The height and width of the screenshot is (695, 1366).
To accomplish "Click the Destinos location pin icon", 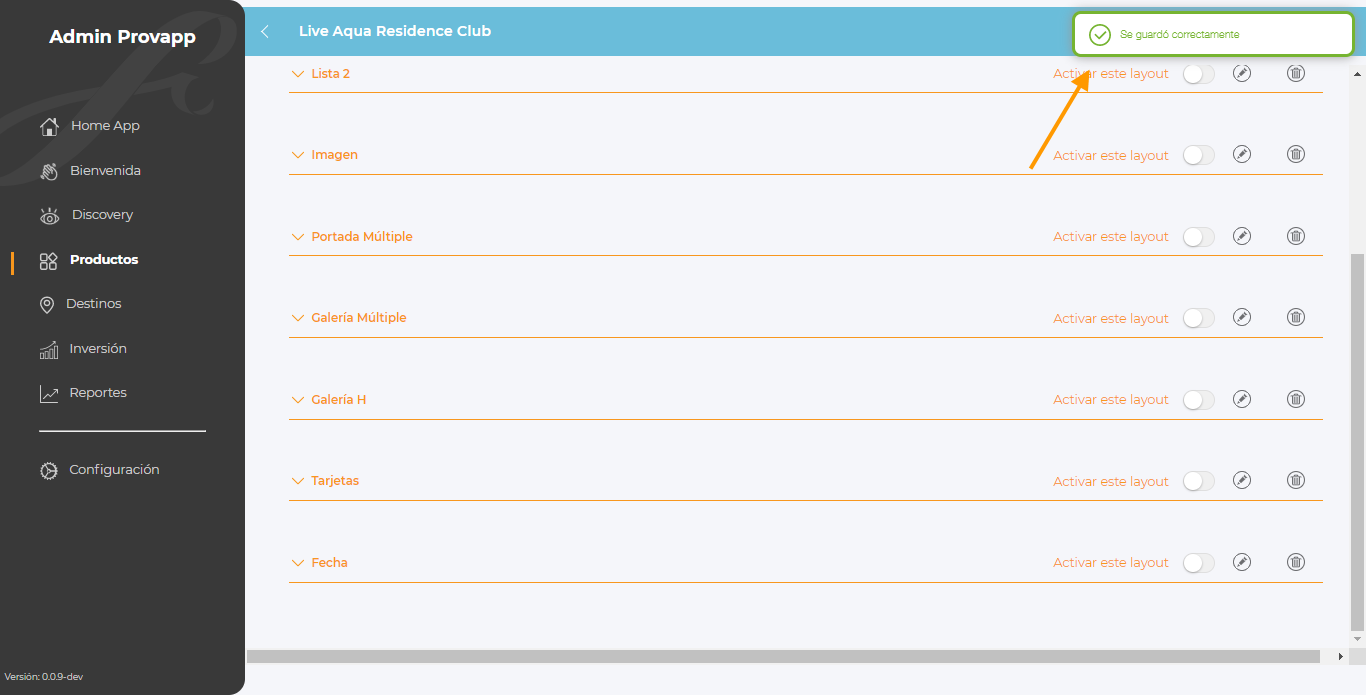I will click(x=47, y=304).
